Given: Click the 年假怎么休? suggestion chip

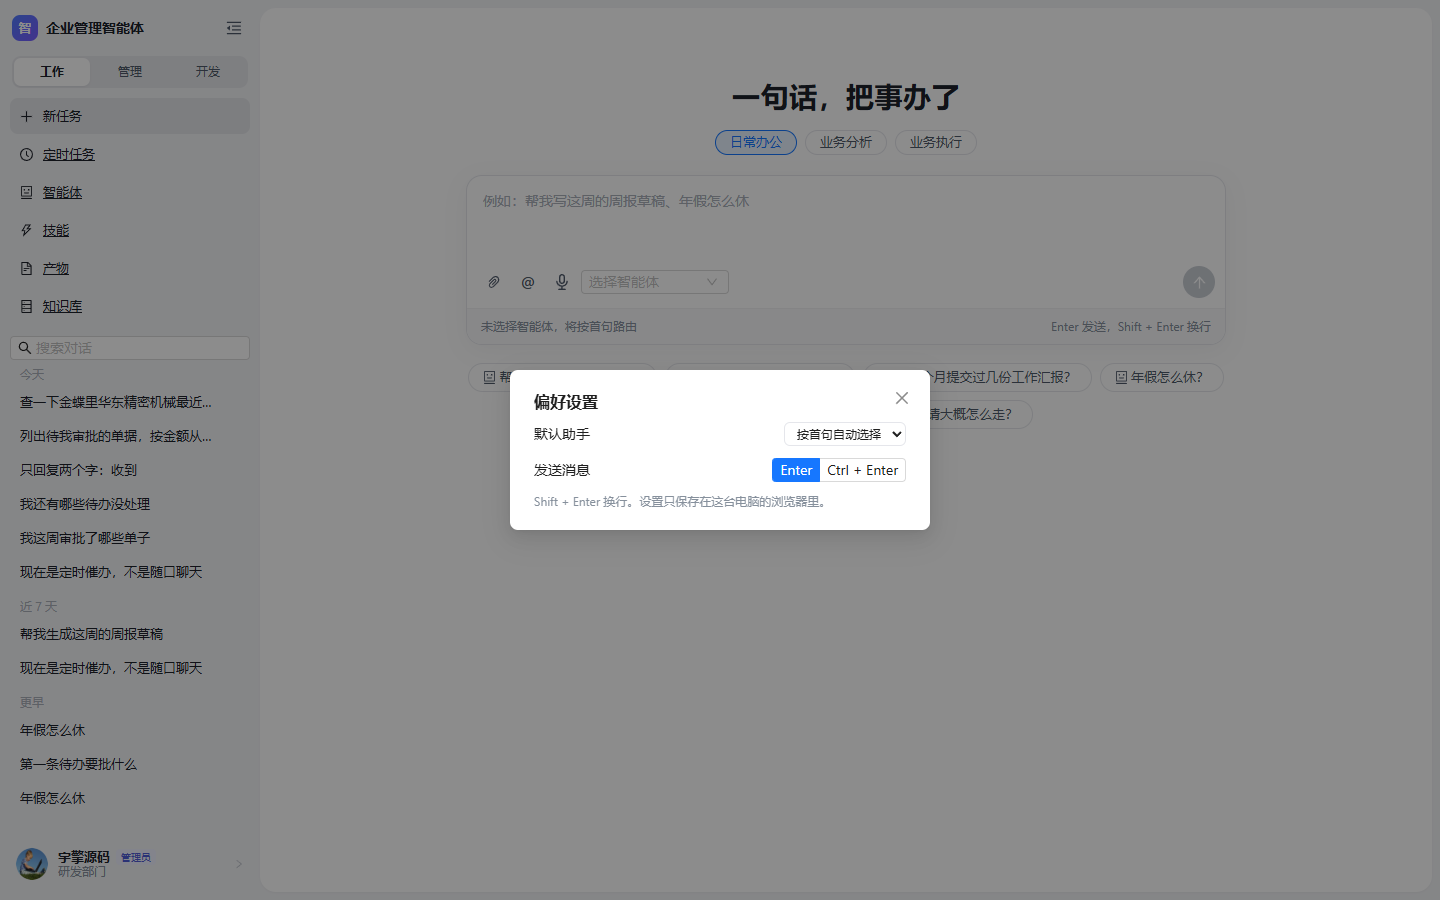Looking at the screenshot, I should click(x=1162, y=377).
